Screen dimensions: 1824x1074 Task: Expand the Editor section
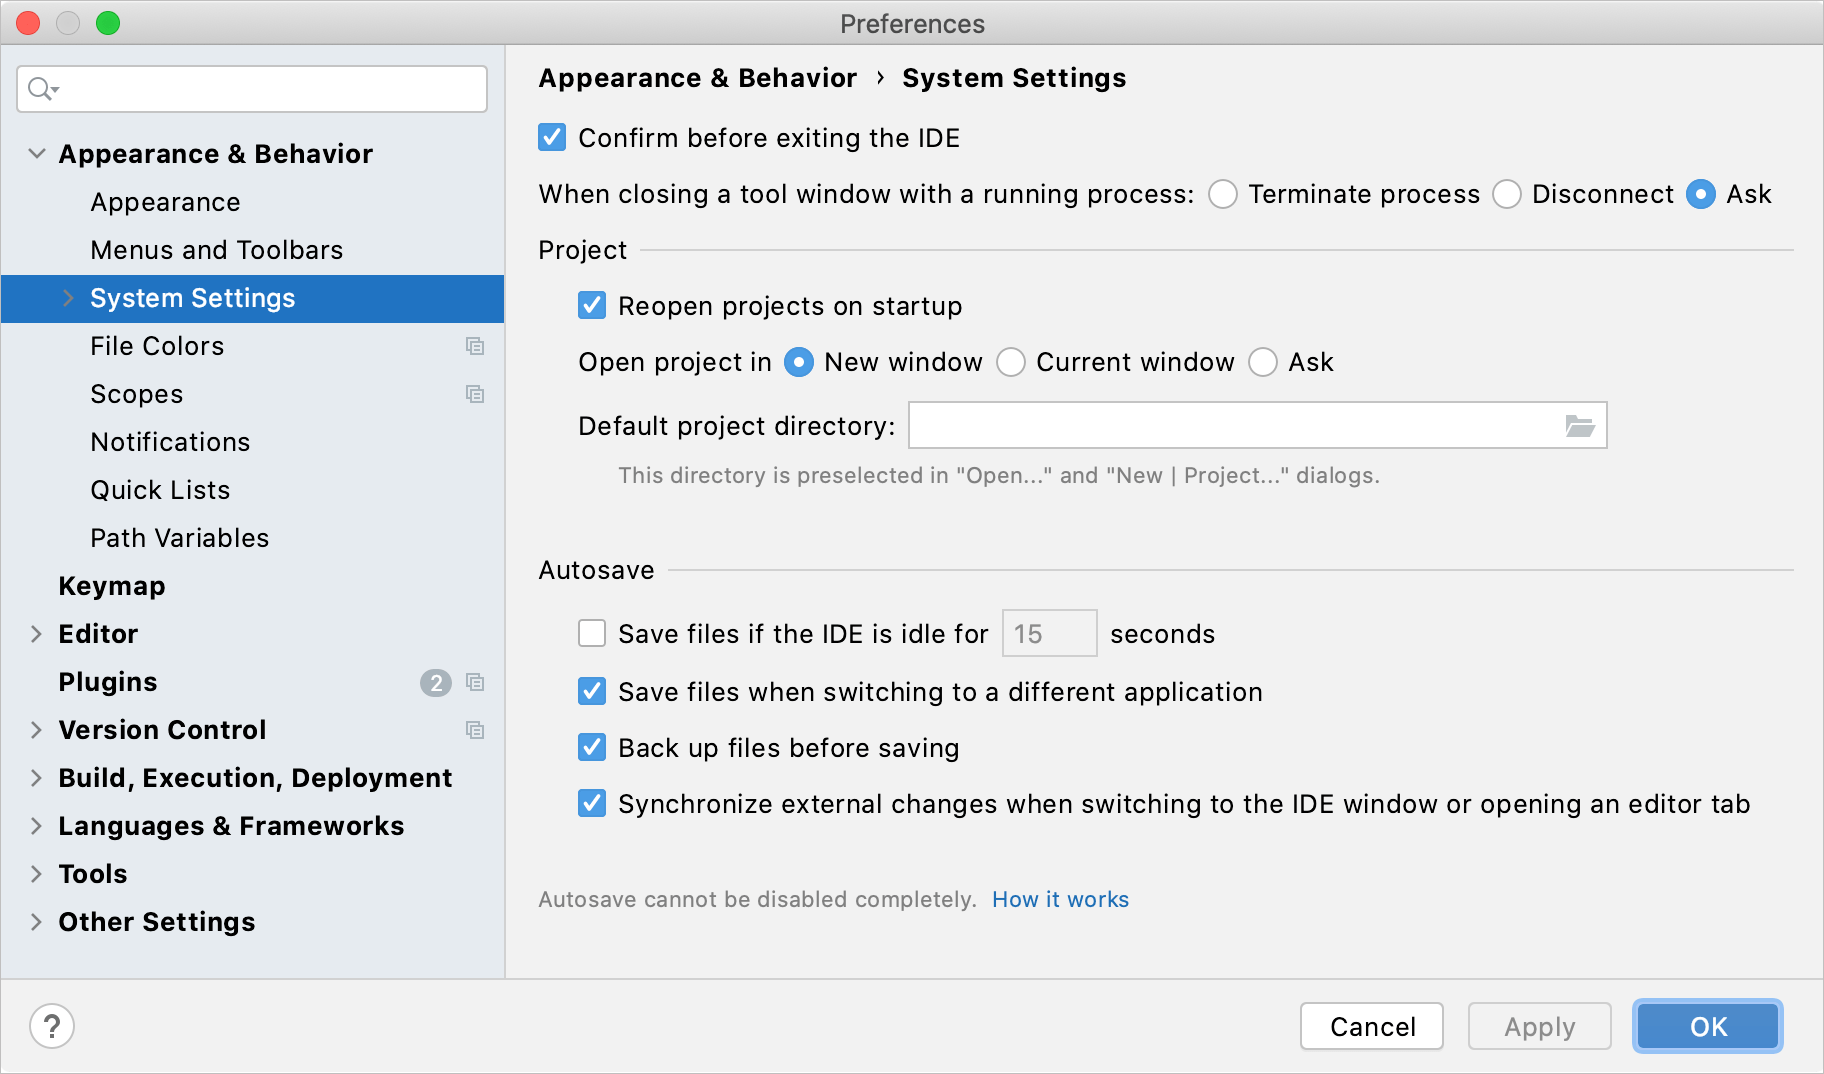(36, 634)
